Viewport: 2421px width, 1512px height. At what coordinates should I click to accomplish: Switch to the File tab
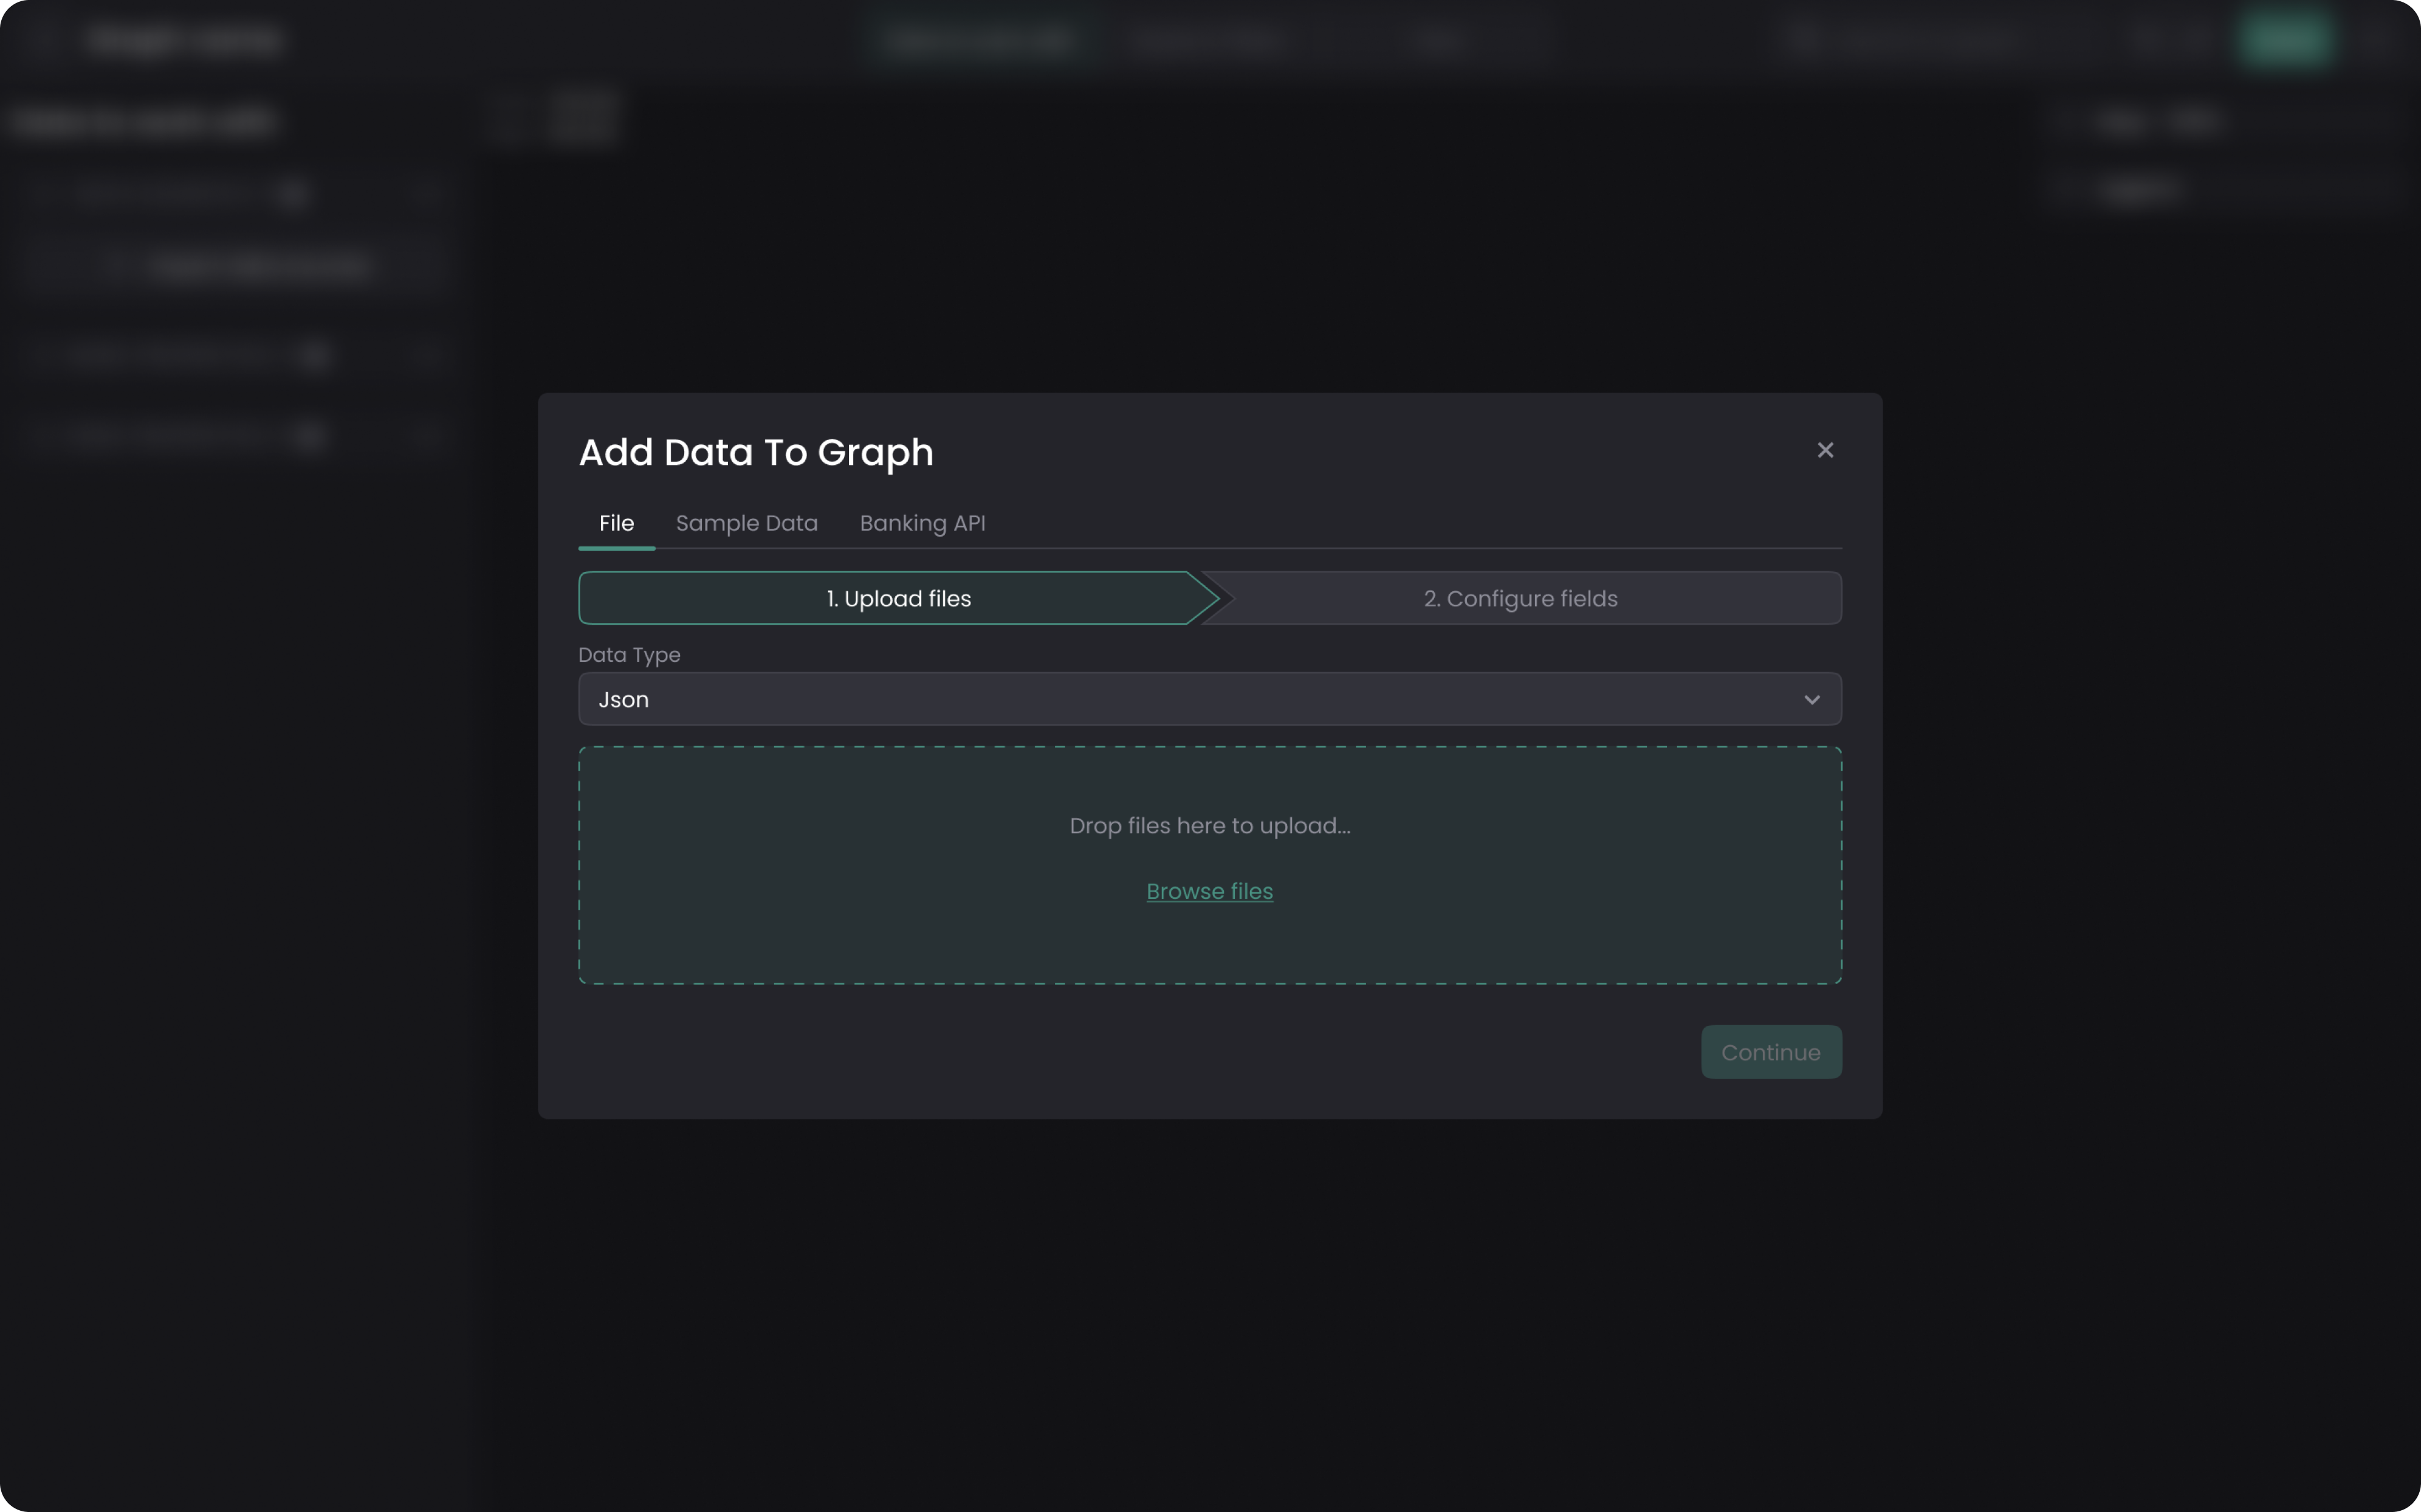coord(616,523)
